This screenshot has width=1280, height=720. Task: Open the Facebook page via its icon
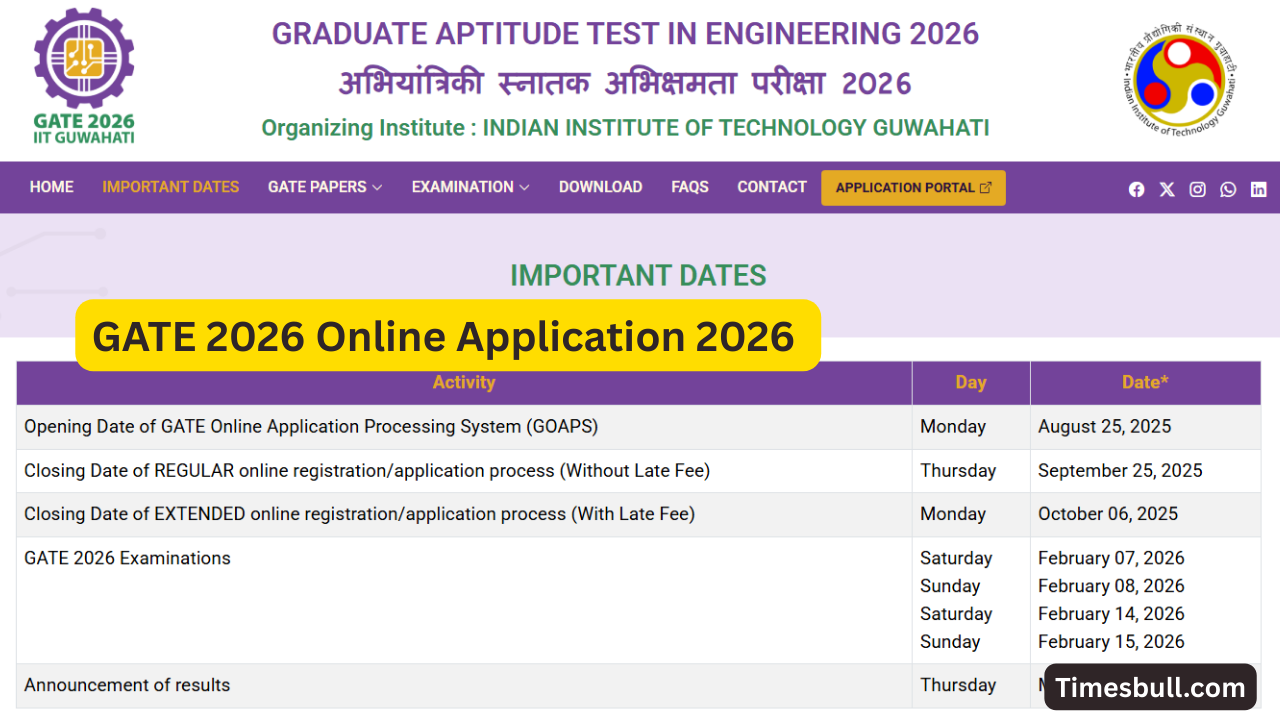coord(1136,188)
